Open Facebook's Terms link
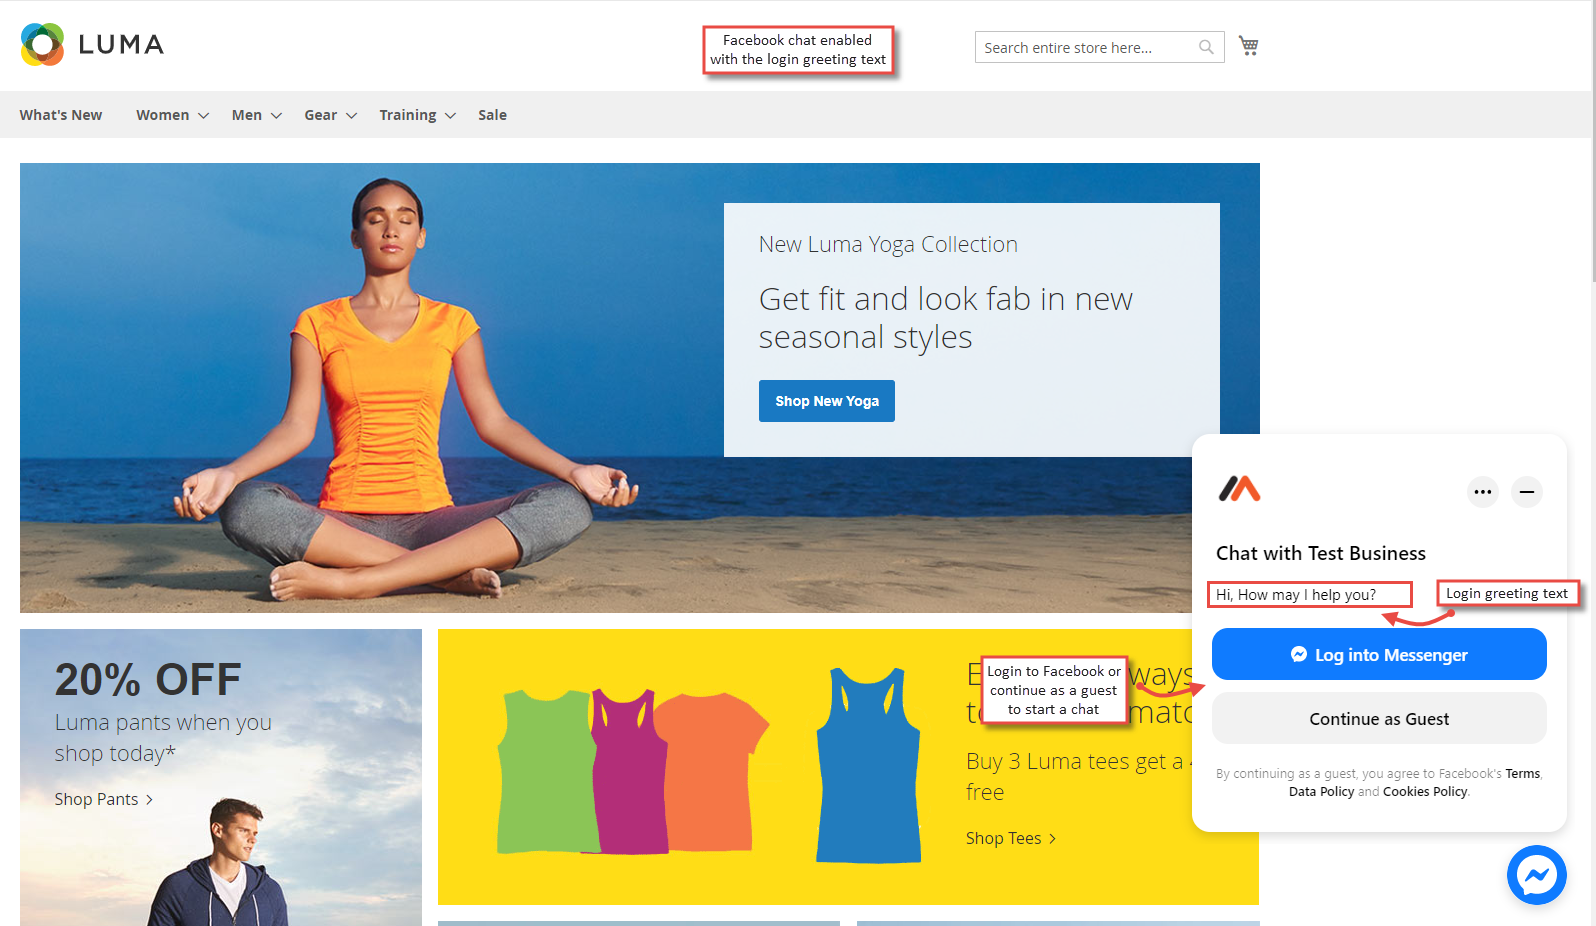 (1522, 774)
